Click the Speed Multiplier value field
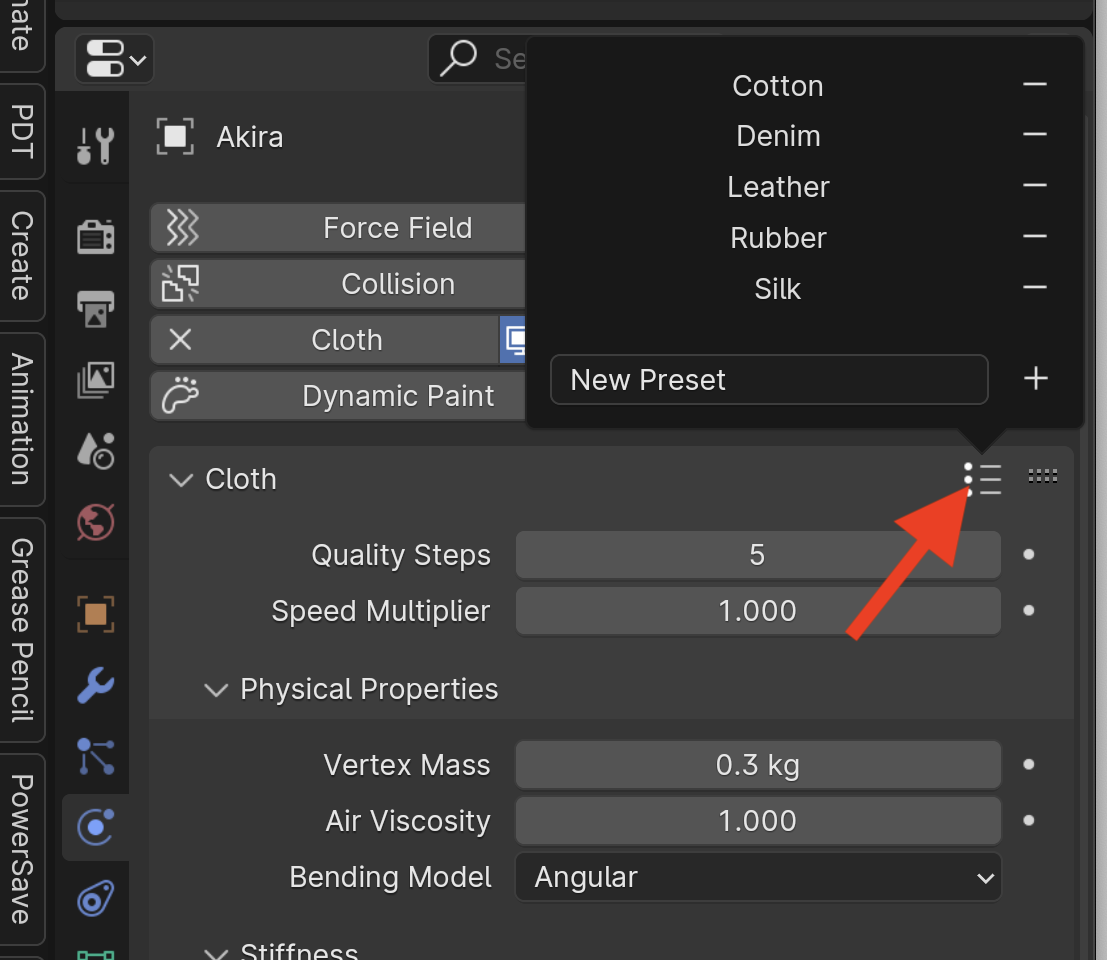Screen dimensions: 1107x960 click(x=758, y=611)
